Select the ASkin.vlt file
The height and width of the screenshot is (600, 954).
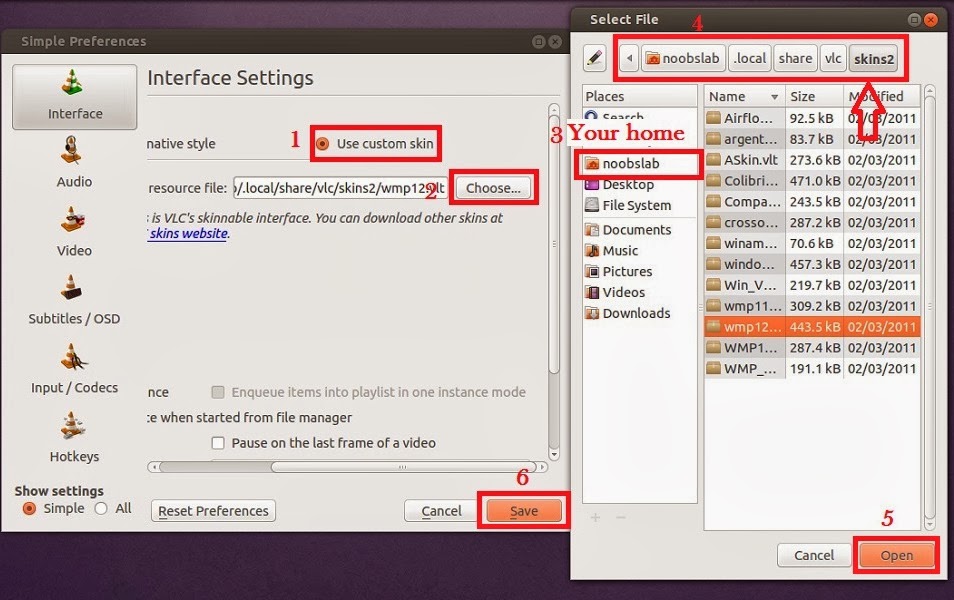812,160
